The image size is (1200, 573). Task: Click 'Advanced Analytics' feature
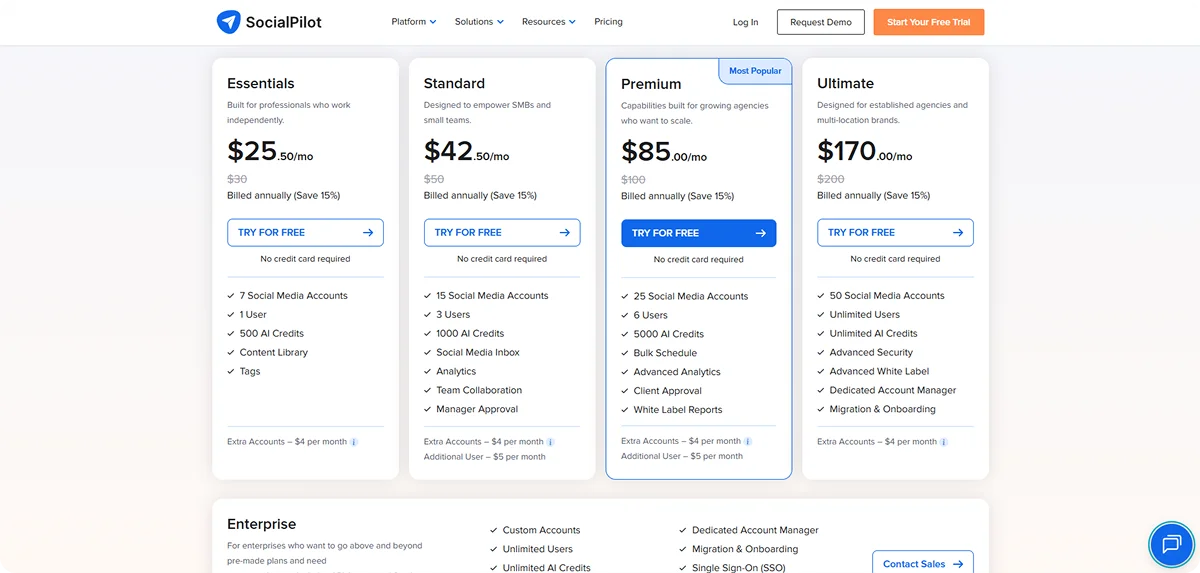click(x=677, y=373)
